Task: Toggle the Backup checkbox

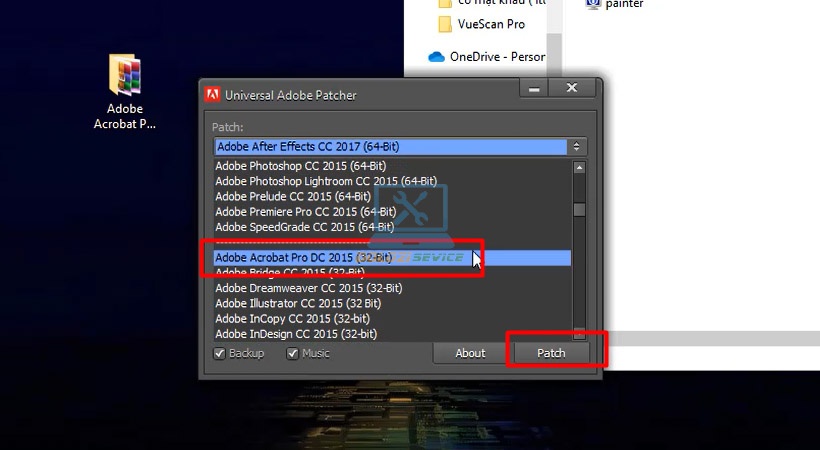Action: 220,354
